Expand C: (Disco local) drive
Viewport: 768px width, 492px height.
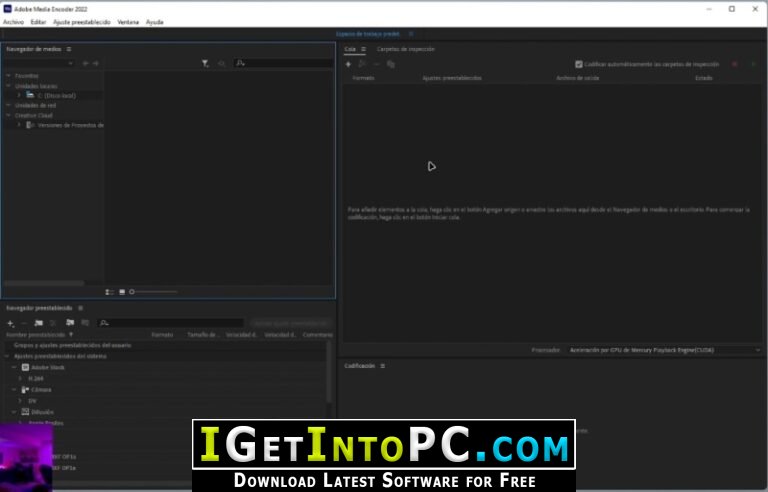19,95
